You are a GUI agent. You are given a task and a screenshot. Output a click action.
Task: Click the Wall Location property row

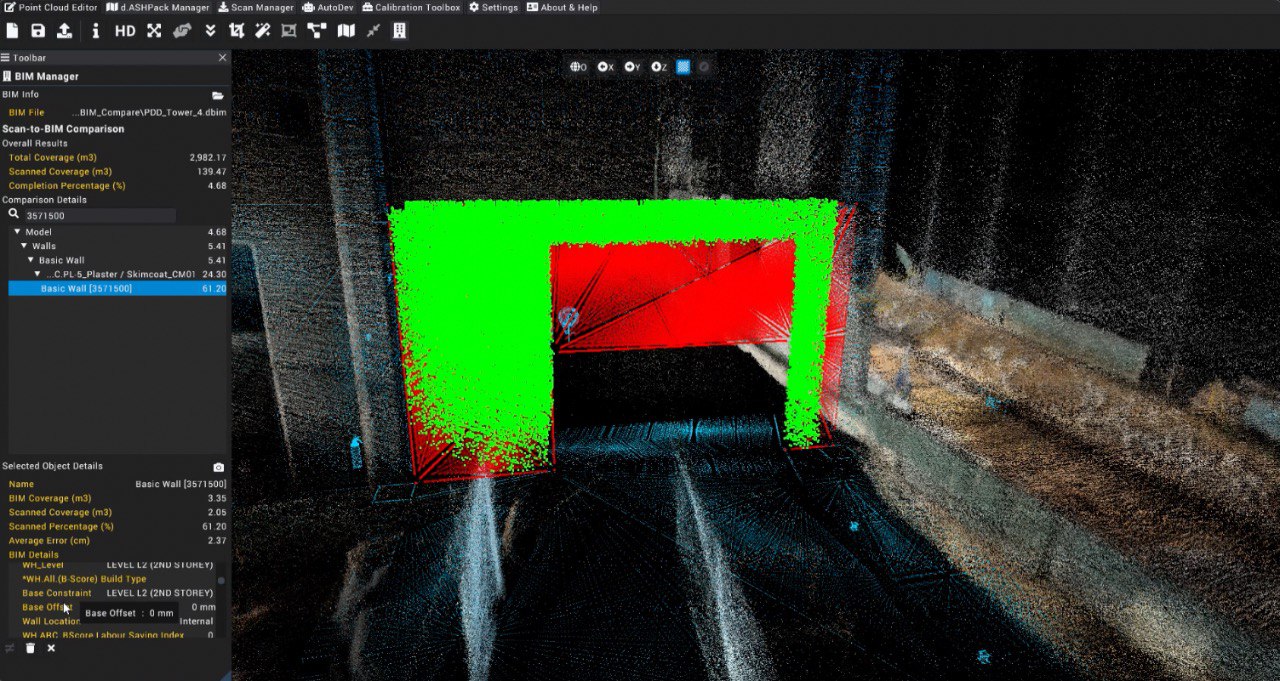point(118,621)
